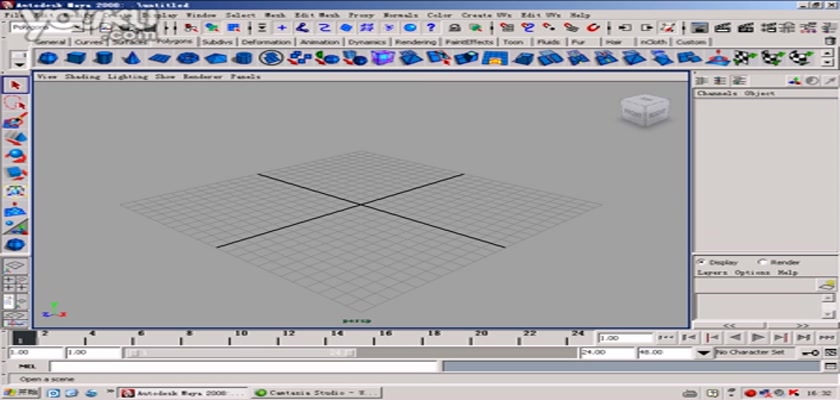Image resolution: width=840 pixels, height=400 pixels.
Task: Select the Lasso tool in the toolbox
Action: coord(15,103)
